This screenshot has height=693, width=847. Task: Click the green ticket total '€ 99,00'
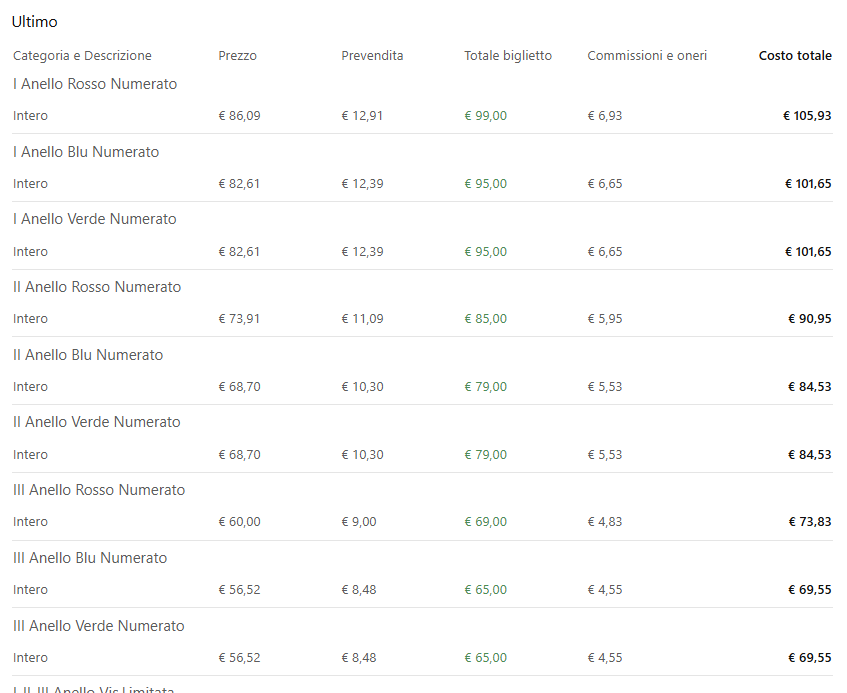pos(486,116)
